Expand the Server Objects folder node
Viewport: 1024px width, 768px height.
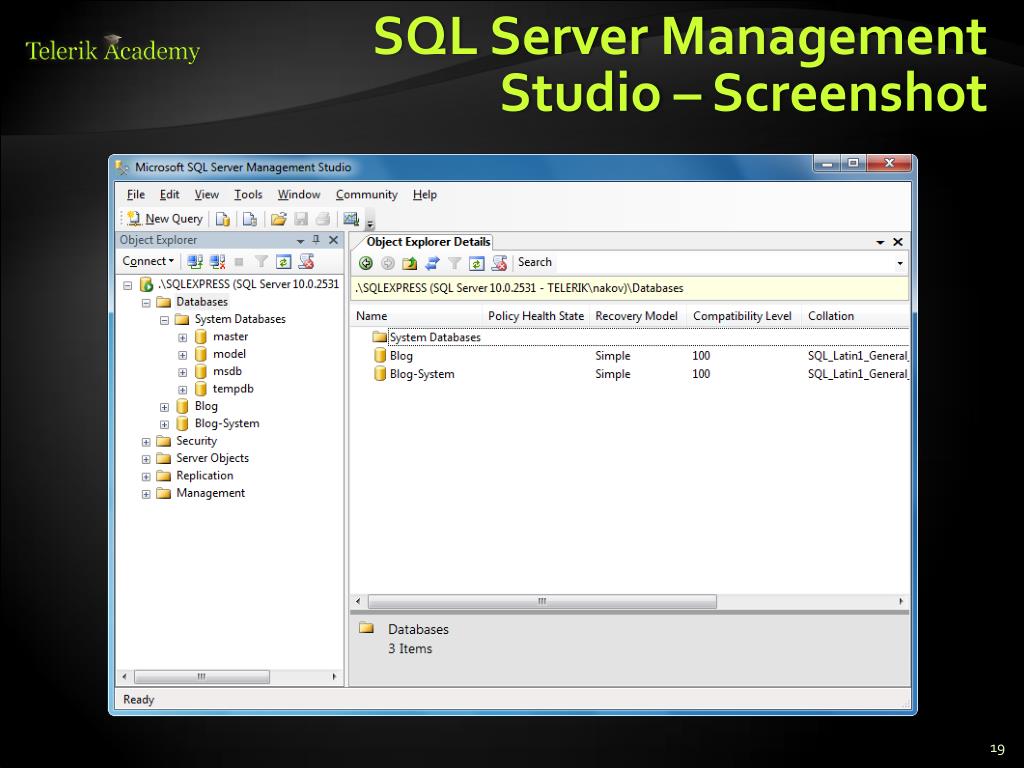tap(146, 459)
